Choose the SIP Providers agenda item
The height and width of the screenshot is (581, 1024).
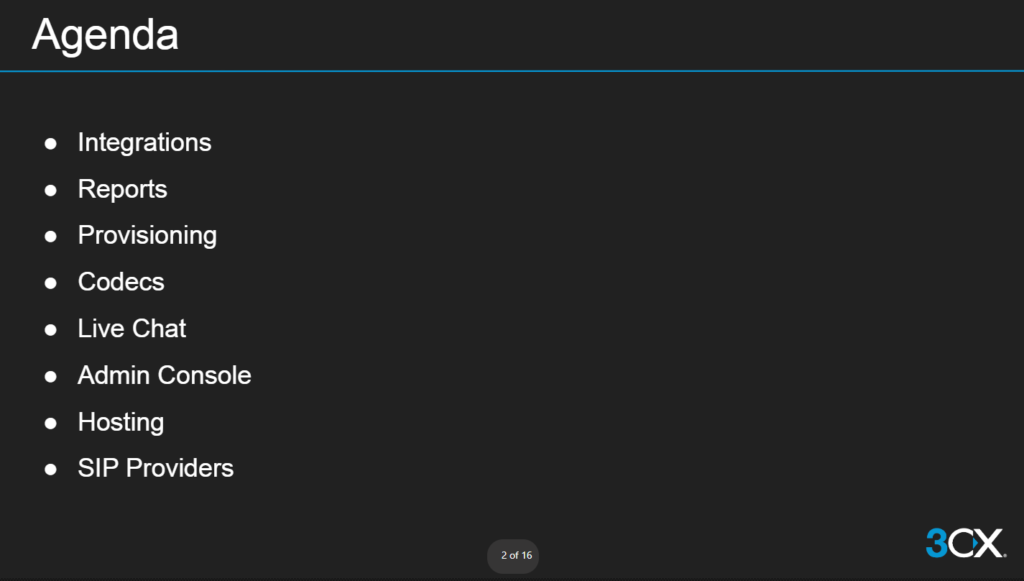tap(155, 468)
